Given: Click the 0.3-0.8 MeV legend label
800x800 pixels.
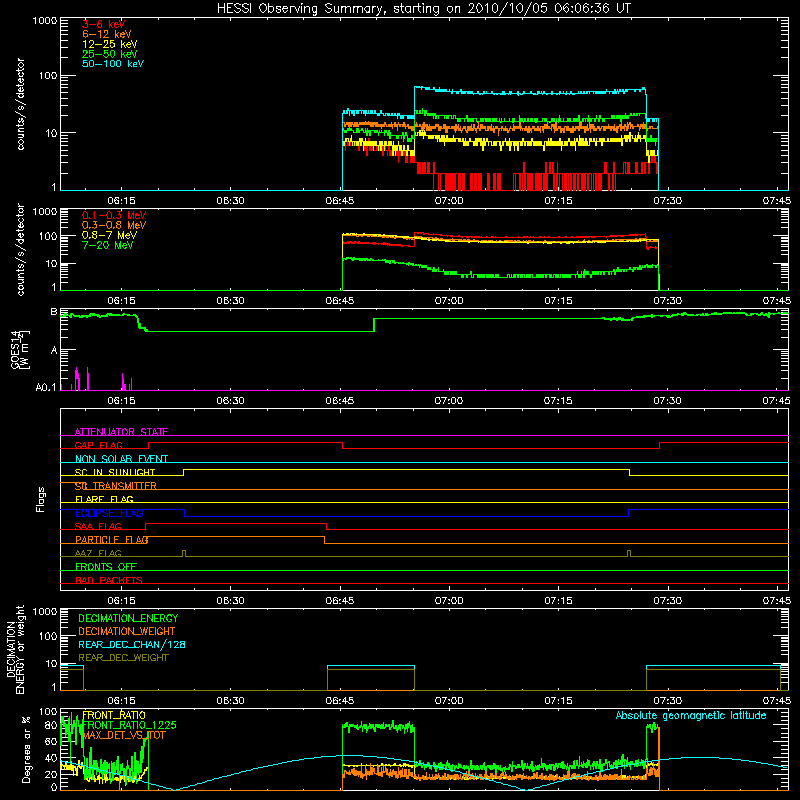Looking at the screenshot, I should (114, 225).
